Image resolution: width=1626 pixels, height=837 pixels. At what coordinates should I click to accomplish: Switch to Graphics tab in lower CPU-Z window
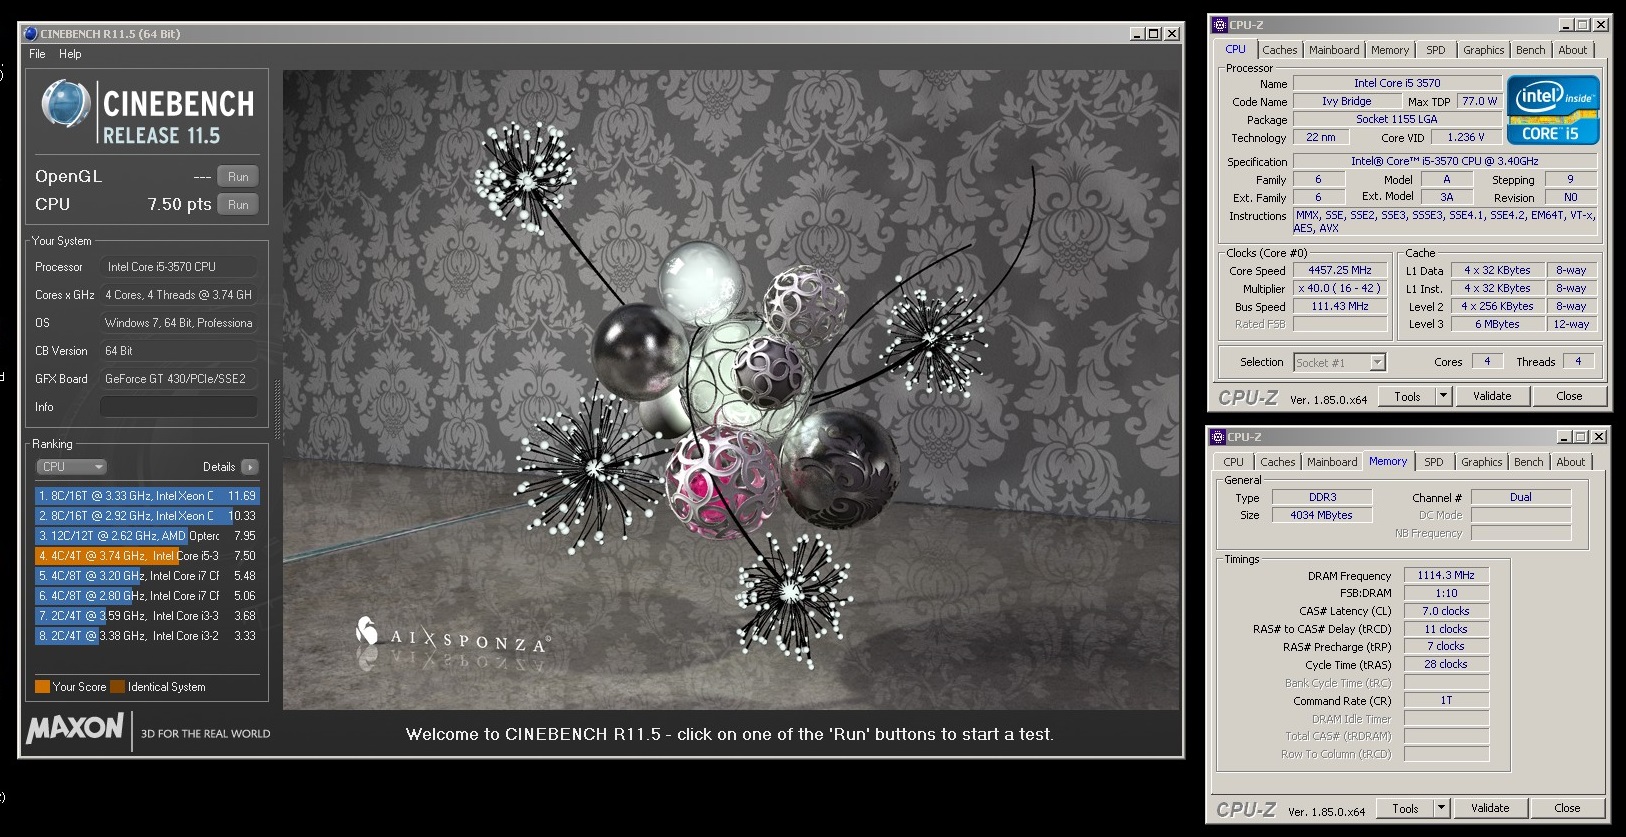tap(1481, 462)
